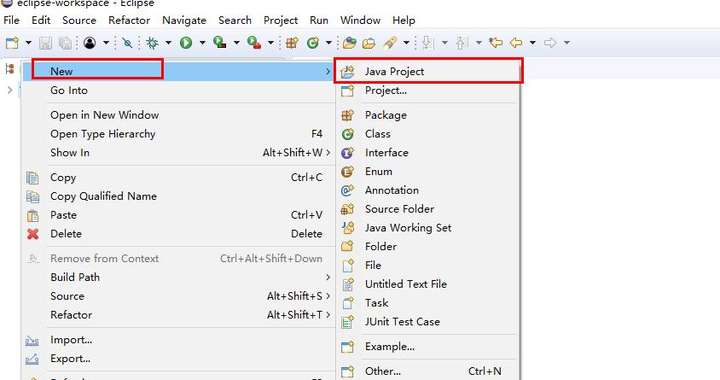
Task: Open the File menu
Action: pos(11,20)
